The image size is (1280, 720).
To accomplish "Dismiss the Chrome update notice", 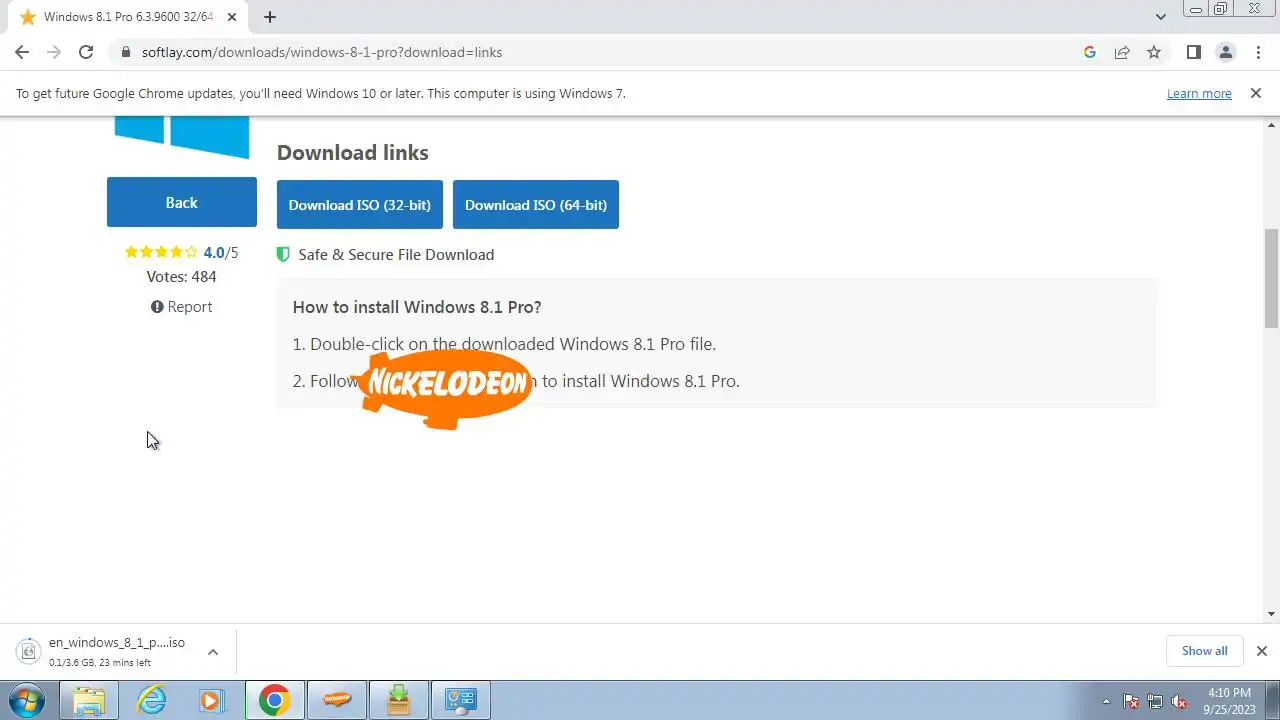I will coord(1255,93).
